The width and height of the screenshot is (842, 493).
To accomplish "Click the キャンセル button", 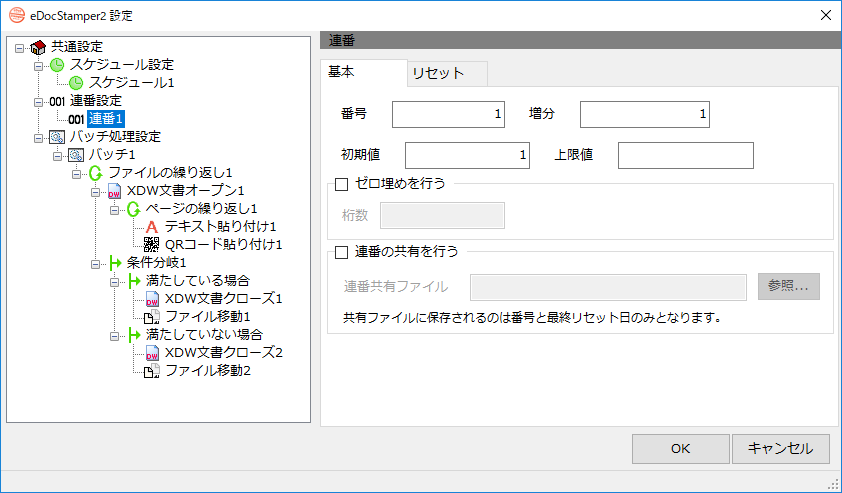I will tap(781, 448).
